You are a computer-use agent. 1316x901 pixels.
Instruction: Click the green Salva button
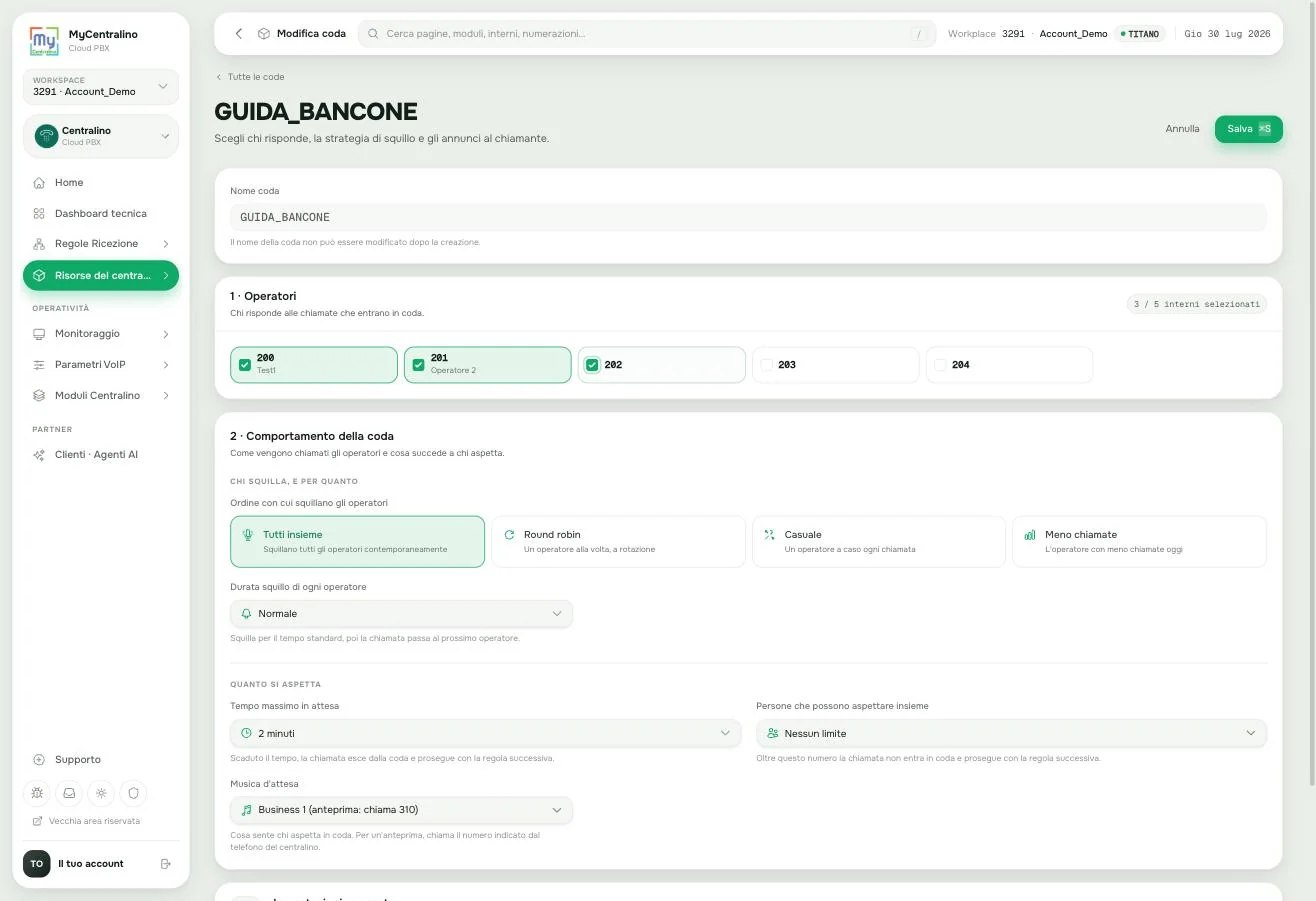pos(1248,129)
